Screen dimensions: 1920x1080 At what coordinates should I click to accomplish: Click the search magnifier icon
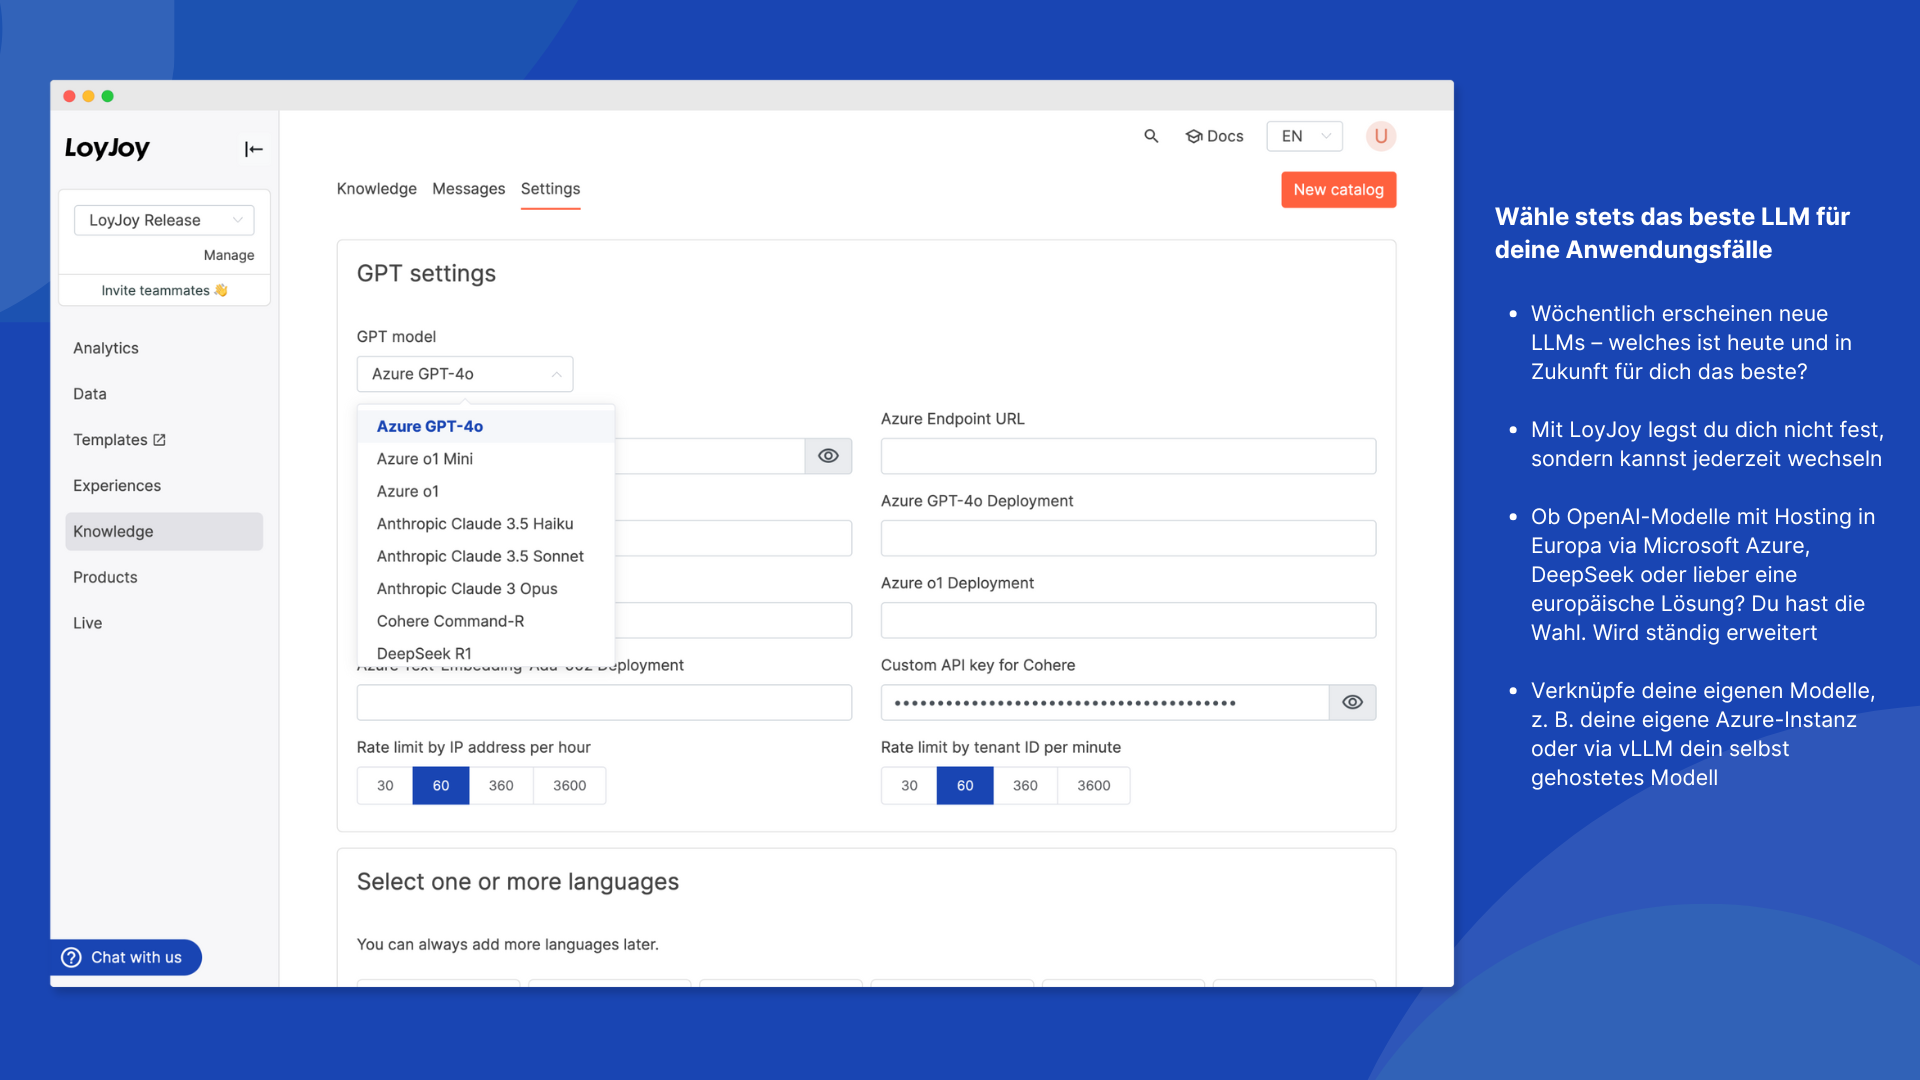(x=1151, y=136)
